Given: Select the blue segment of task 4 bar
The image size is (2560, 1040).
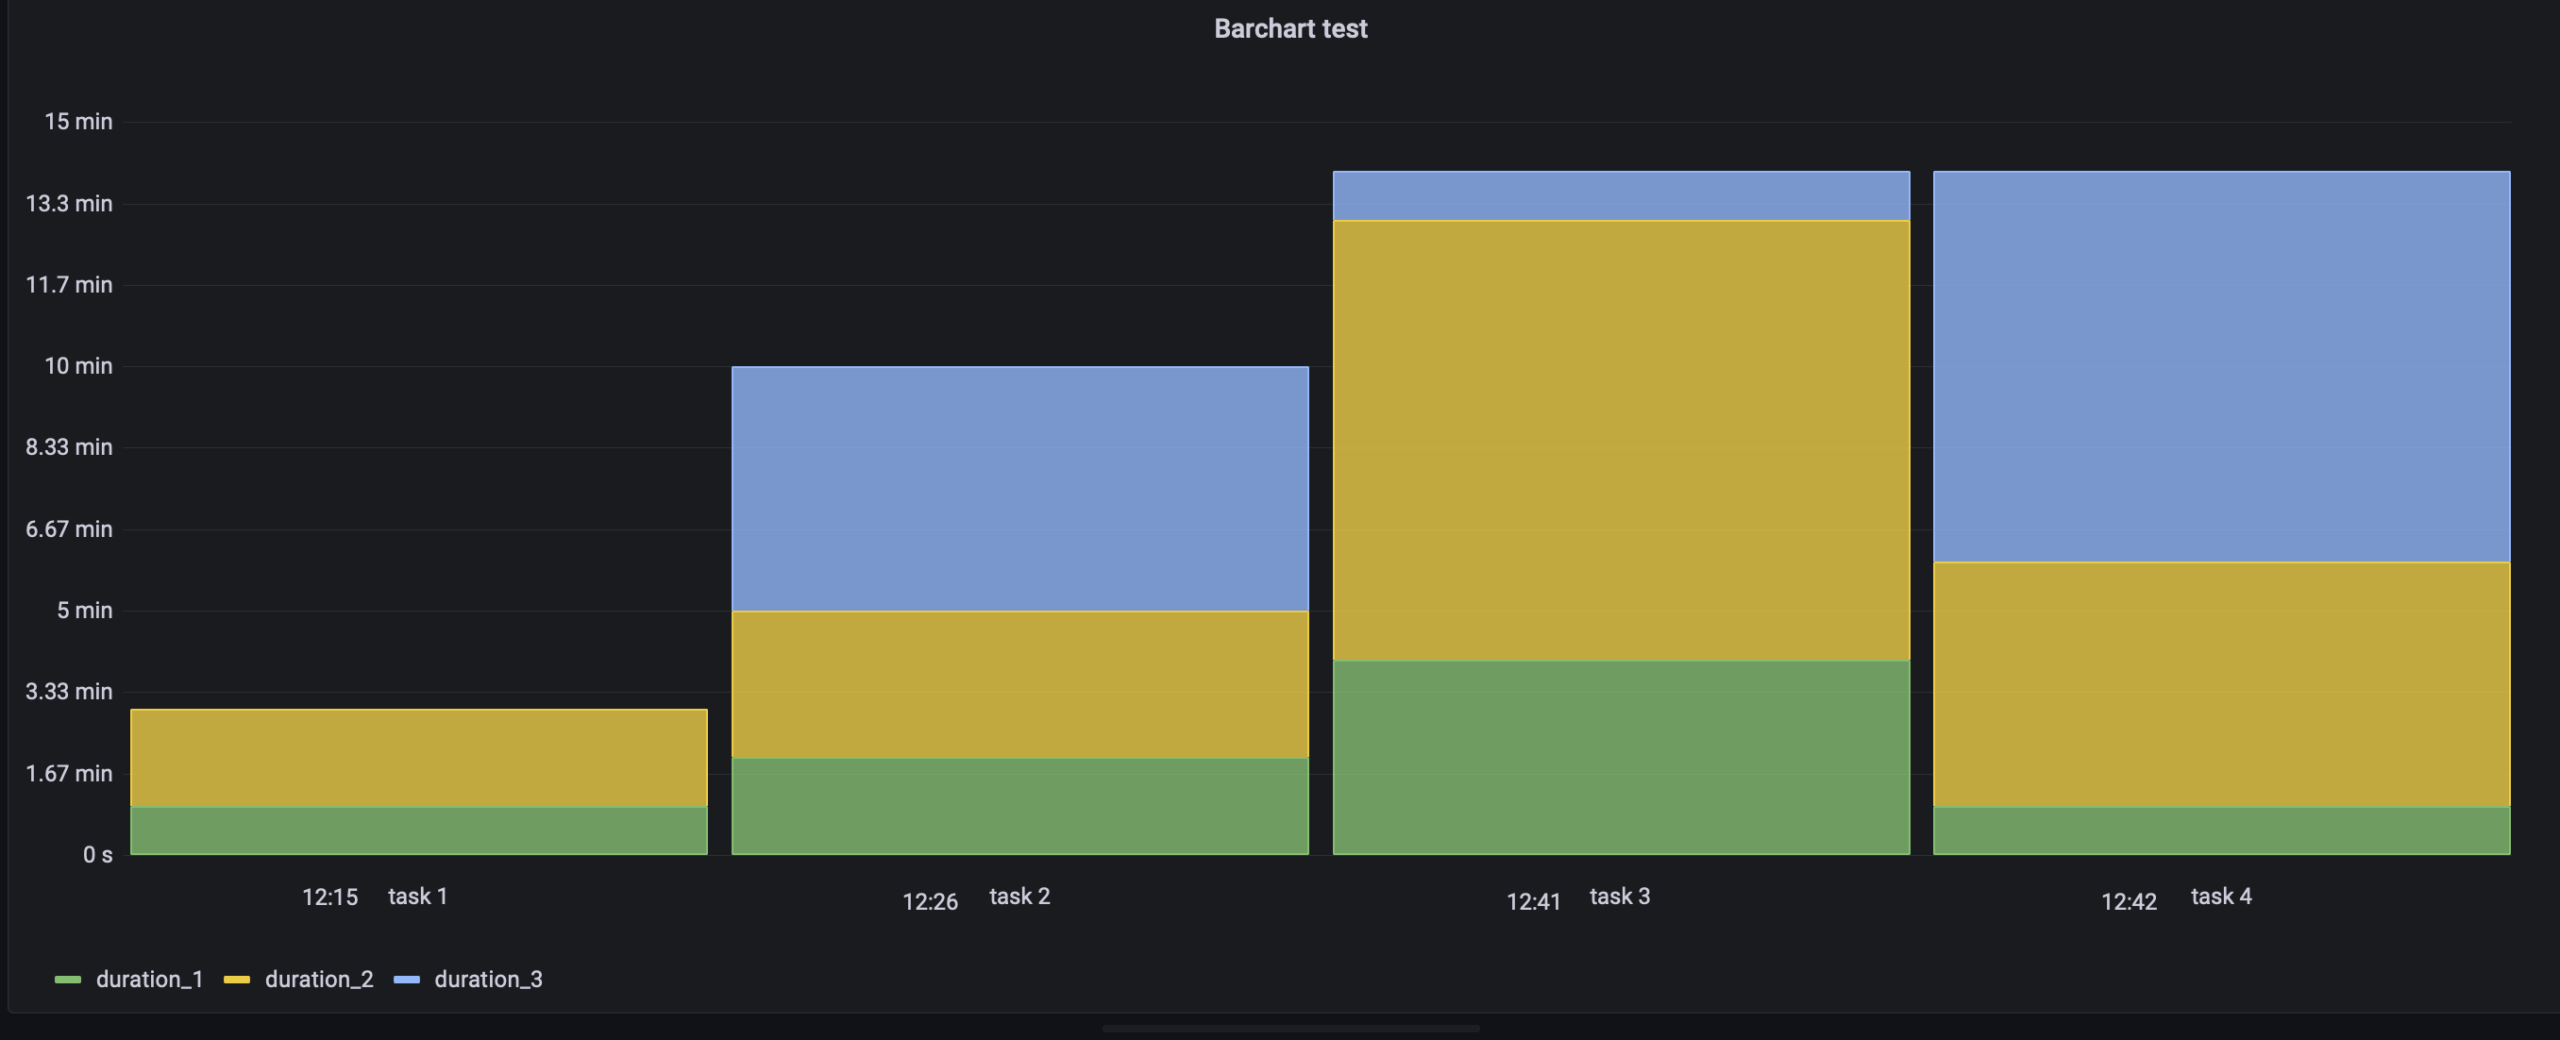Looking at the screenshot, I should pyautogui.click(x=2221, y=367).
